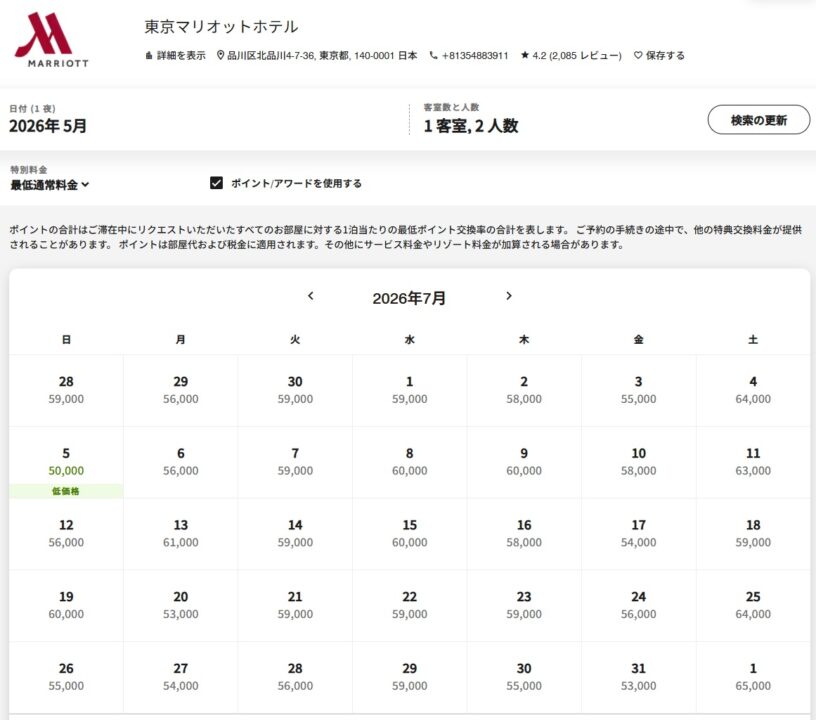Open the 2026年 5月 date selector
The width and height of the screenshot is (816, 720).
48,126
